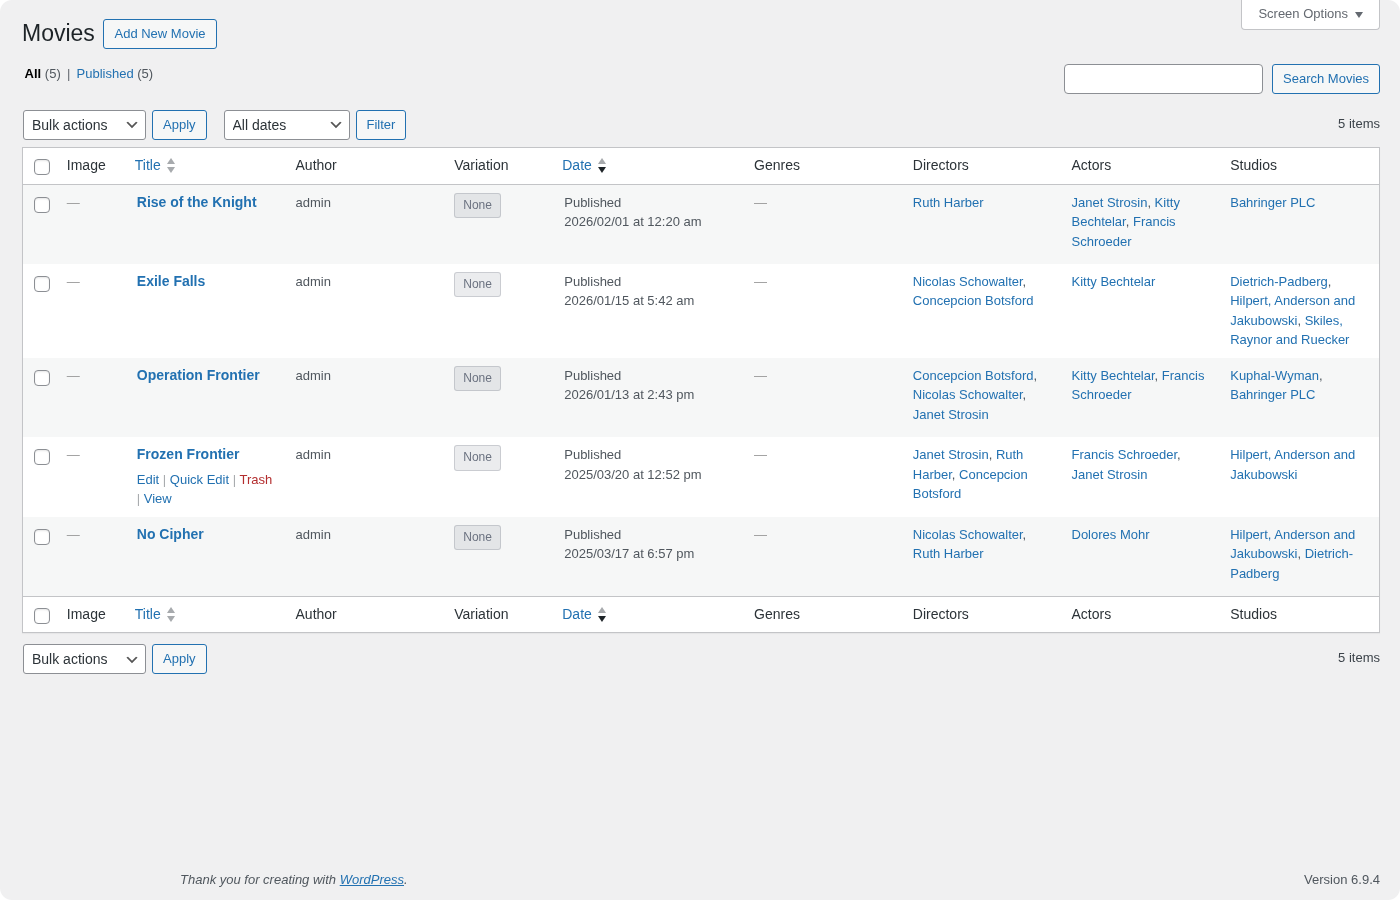Viewport: 1400px width, 900px height.
Task: Check the select-all checkbox in the header
Action: point(42,167)
